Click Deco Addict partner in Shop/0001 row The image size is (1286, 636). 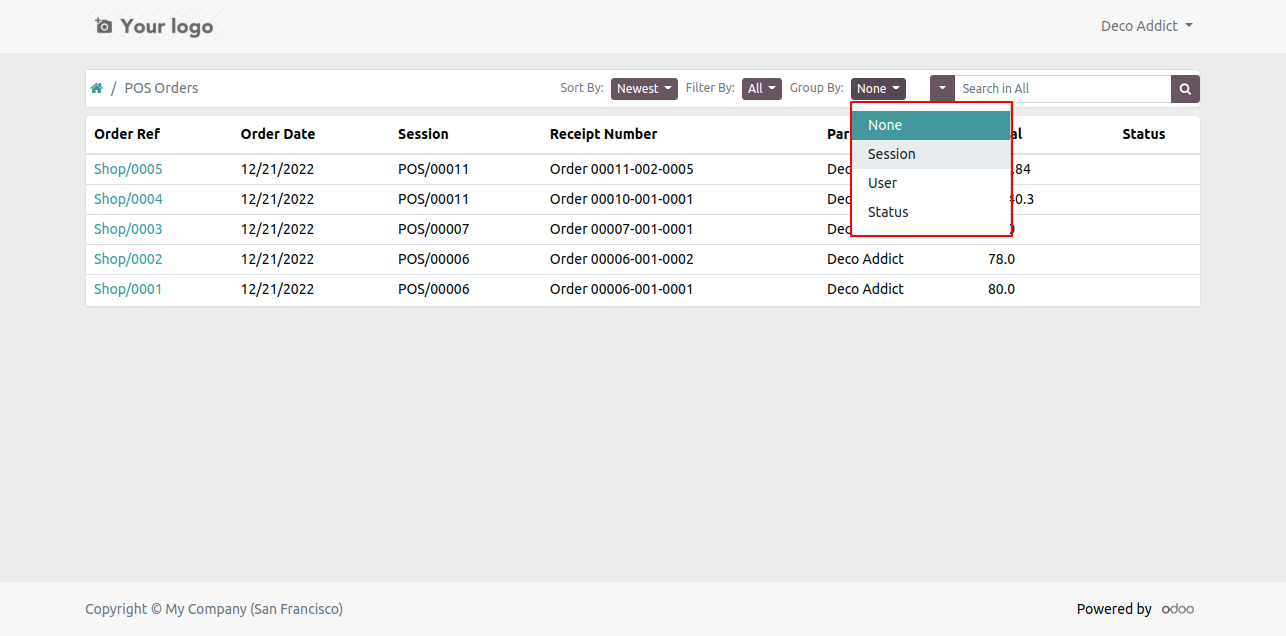point(865,289)
